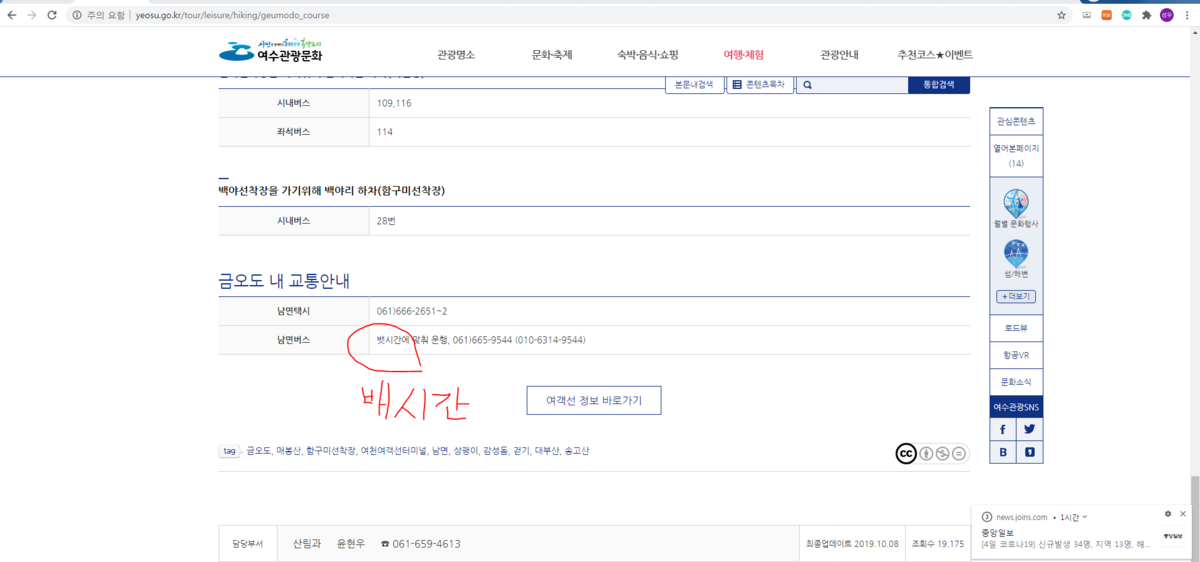Open the 여행·체험 menu
The height and width of the screenshot is (562, 1200).
(x=744, y=55)
